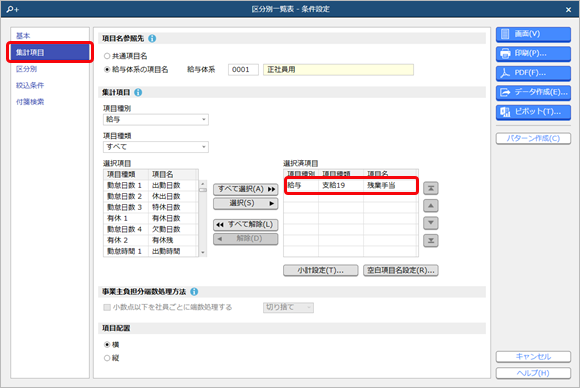Open the 切り捨て rounding dropdown
580x388 pixels.
click(289, 307)
